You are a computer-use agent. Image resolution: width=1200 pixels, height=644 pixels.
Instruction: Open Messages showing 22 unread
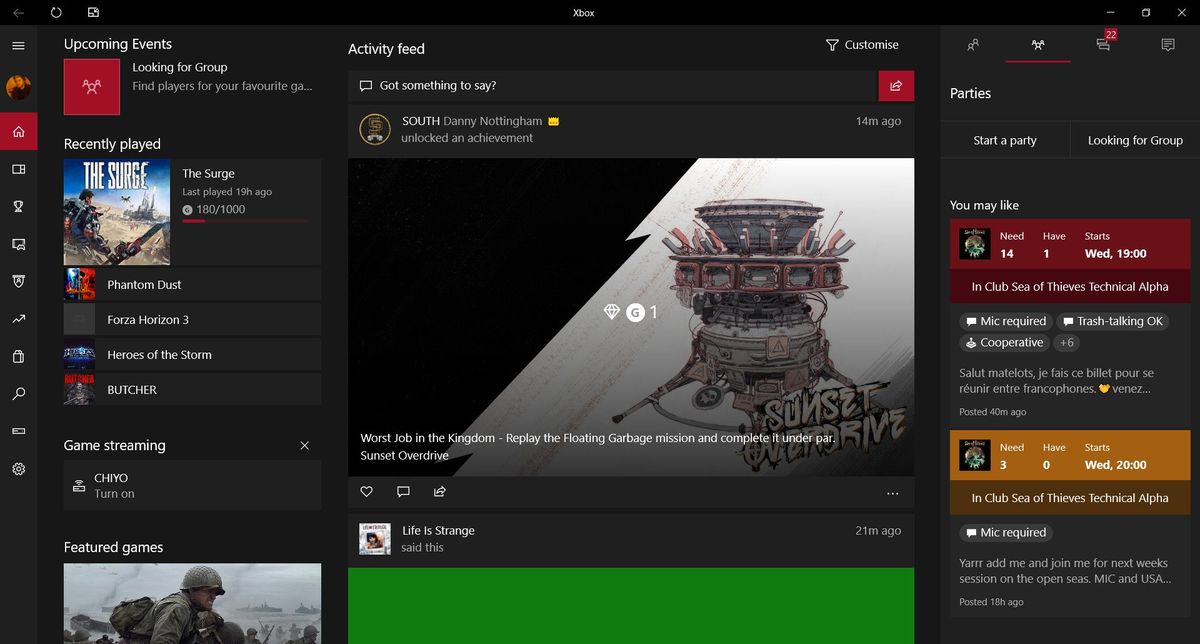pyautogui.click(x=1103, y=45)
